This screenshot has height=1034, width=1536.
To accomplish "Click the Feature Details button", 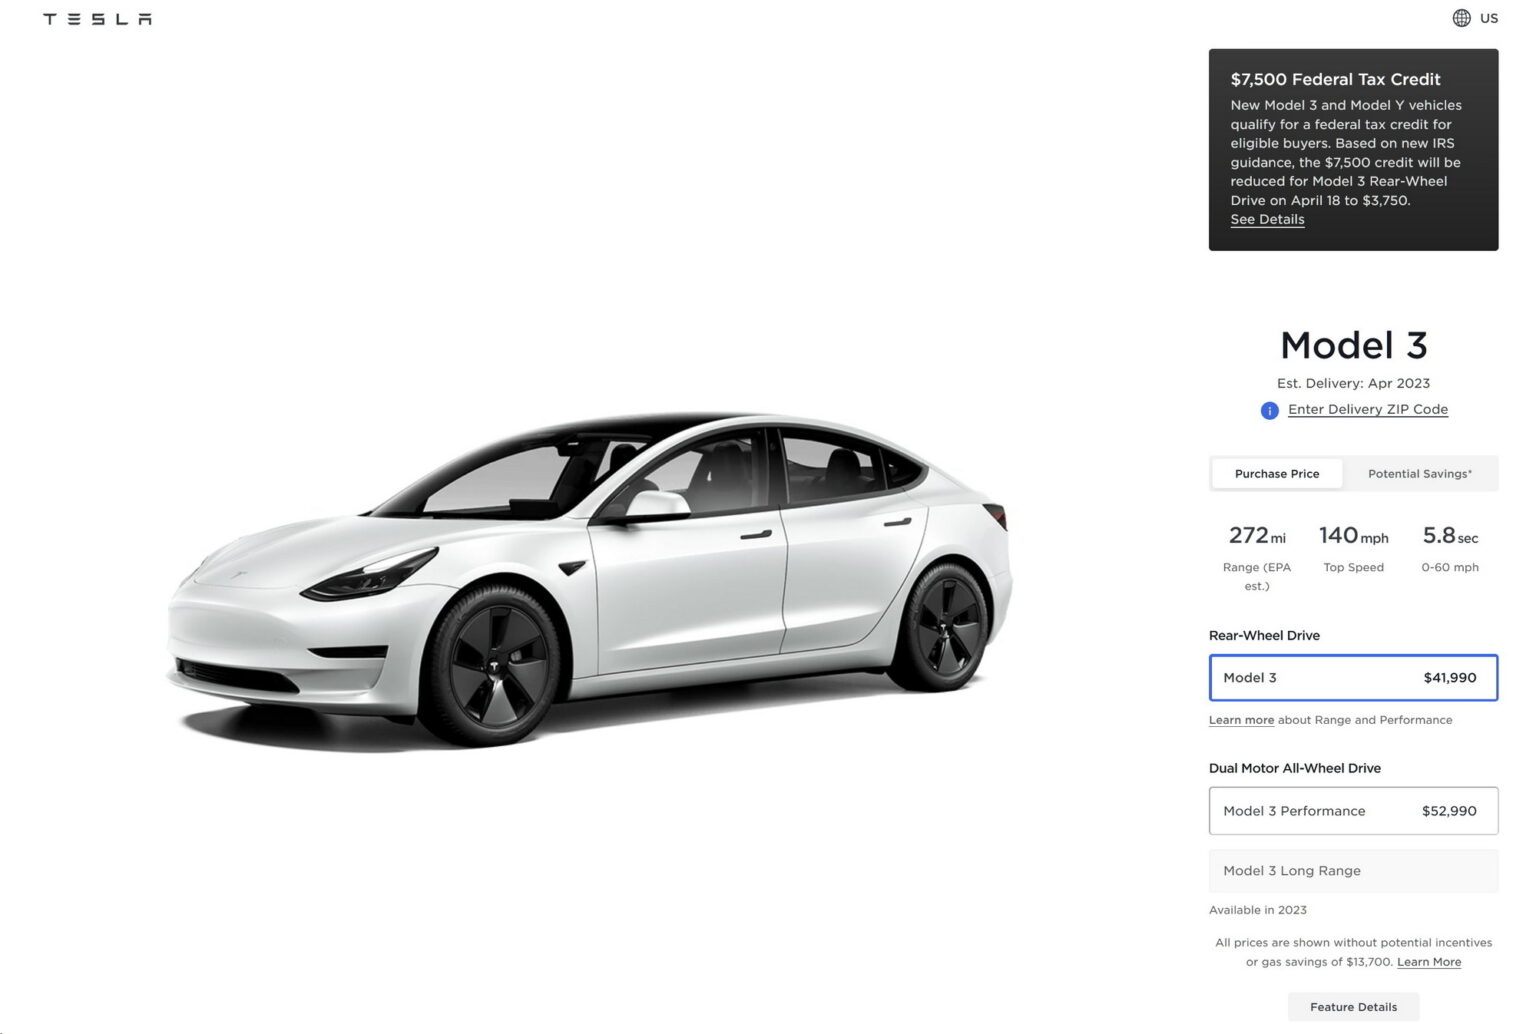I will (x=1353, y=1007).
